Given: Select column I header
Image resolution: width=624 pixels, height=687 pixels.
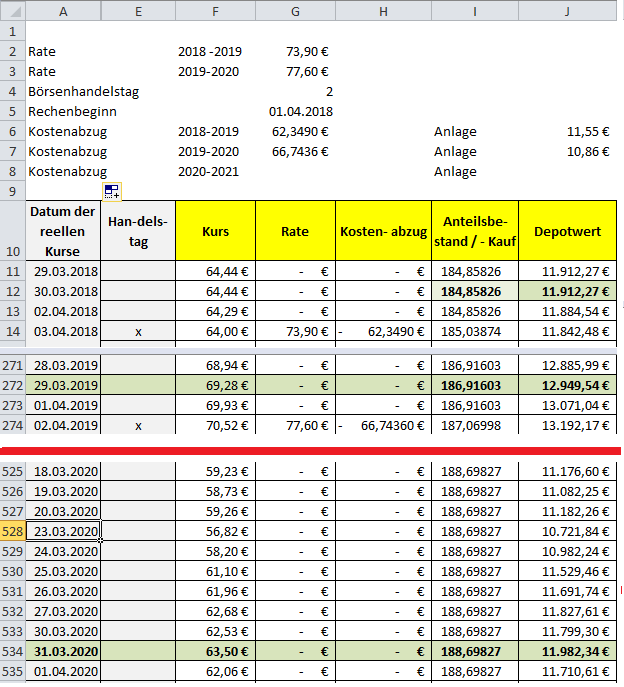Looking at the screenshot, I should tap(475, 11).
